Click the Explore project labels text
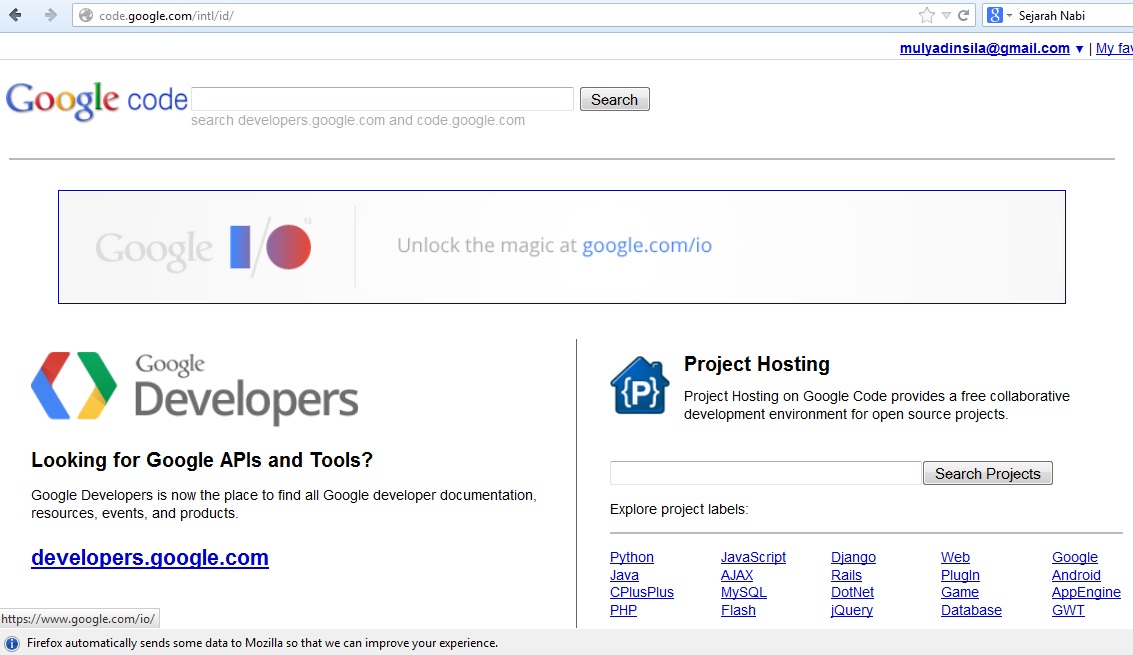The width and height of the screenshot is (1133, 655). [x=679, y=510]
